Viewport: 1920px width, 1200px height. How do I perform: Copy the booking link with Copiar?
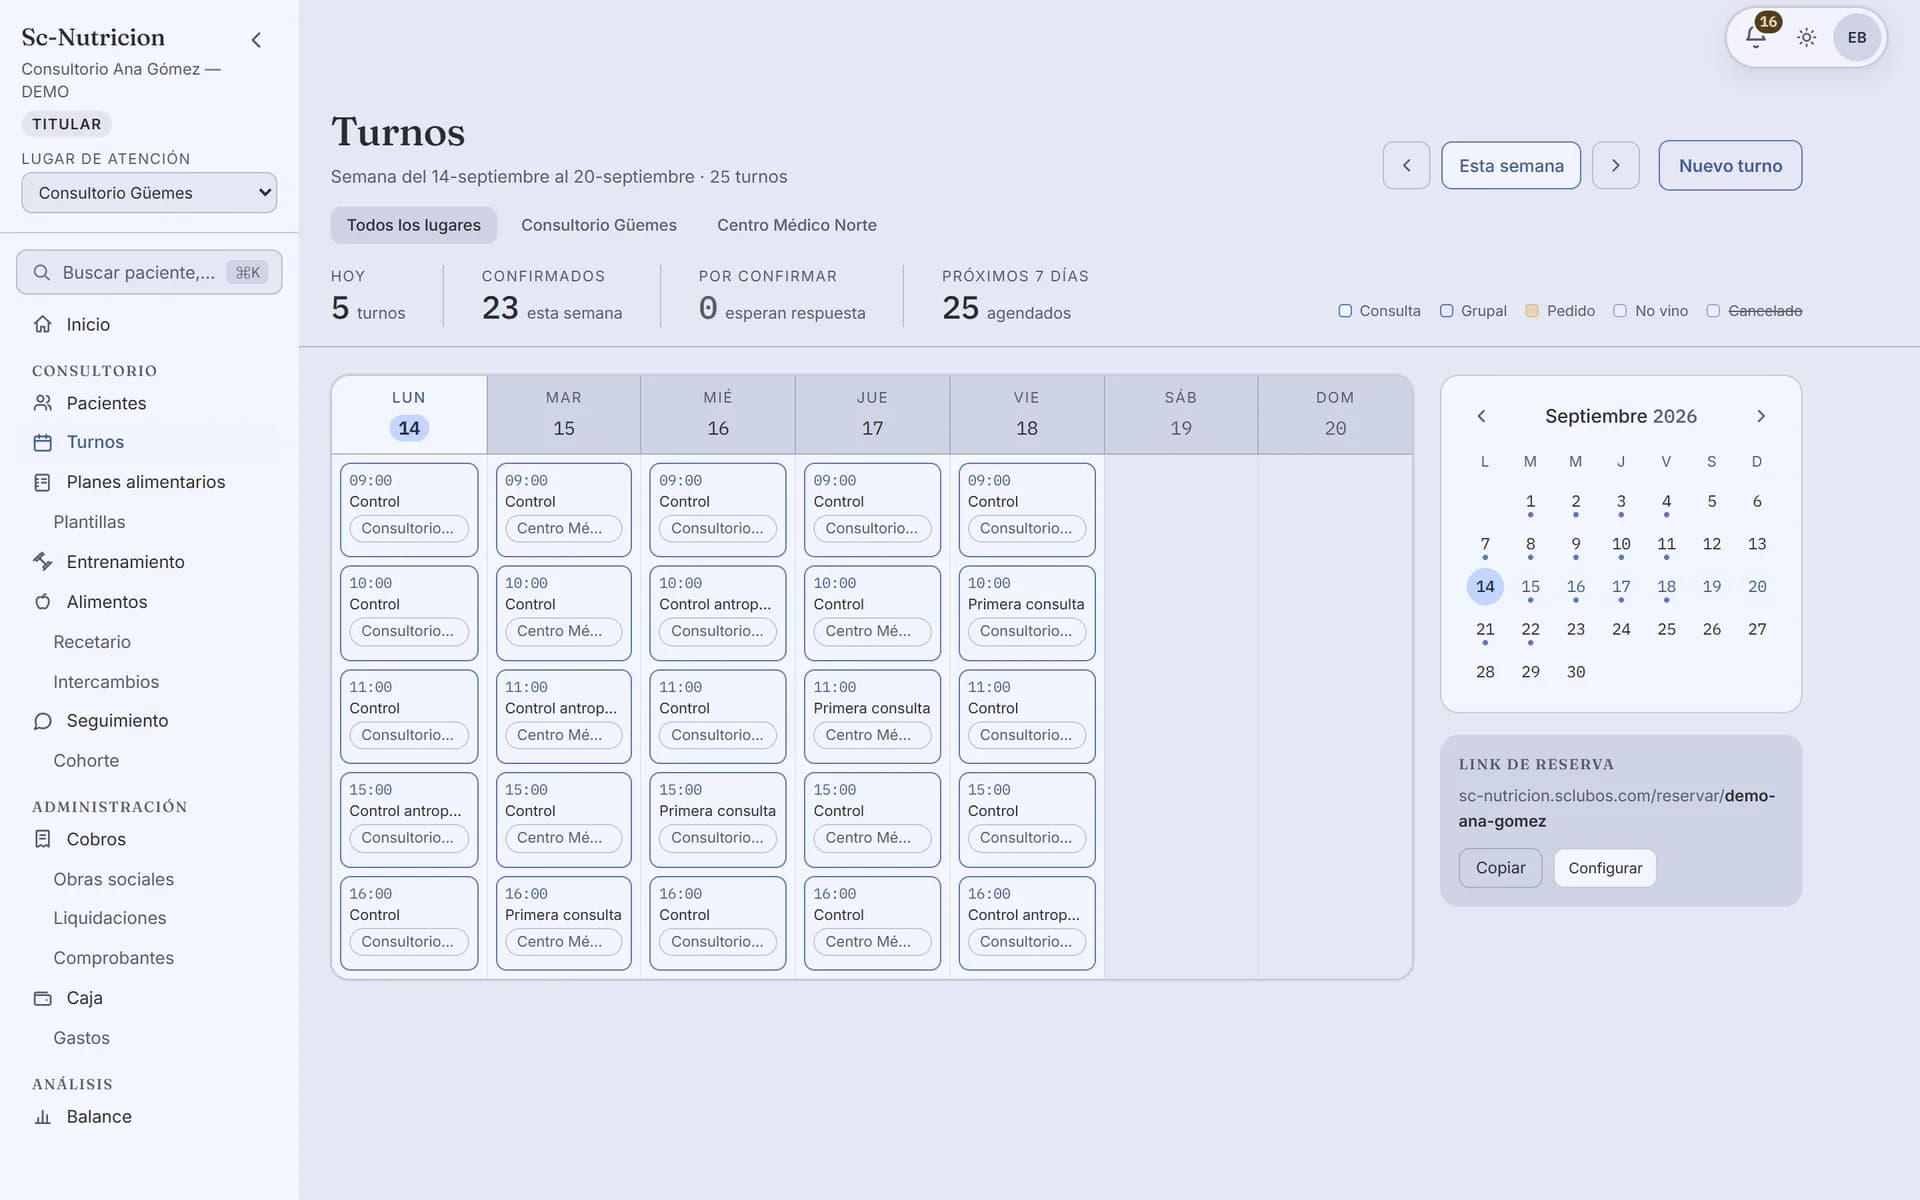pyautogui.click(x=1500, y=868)
